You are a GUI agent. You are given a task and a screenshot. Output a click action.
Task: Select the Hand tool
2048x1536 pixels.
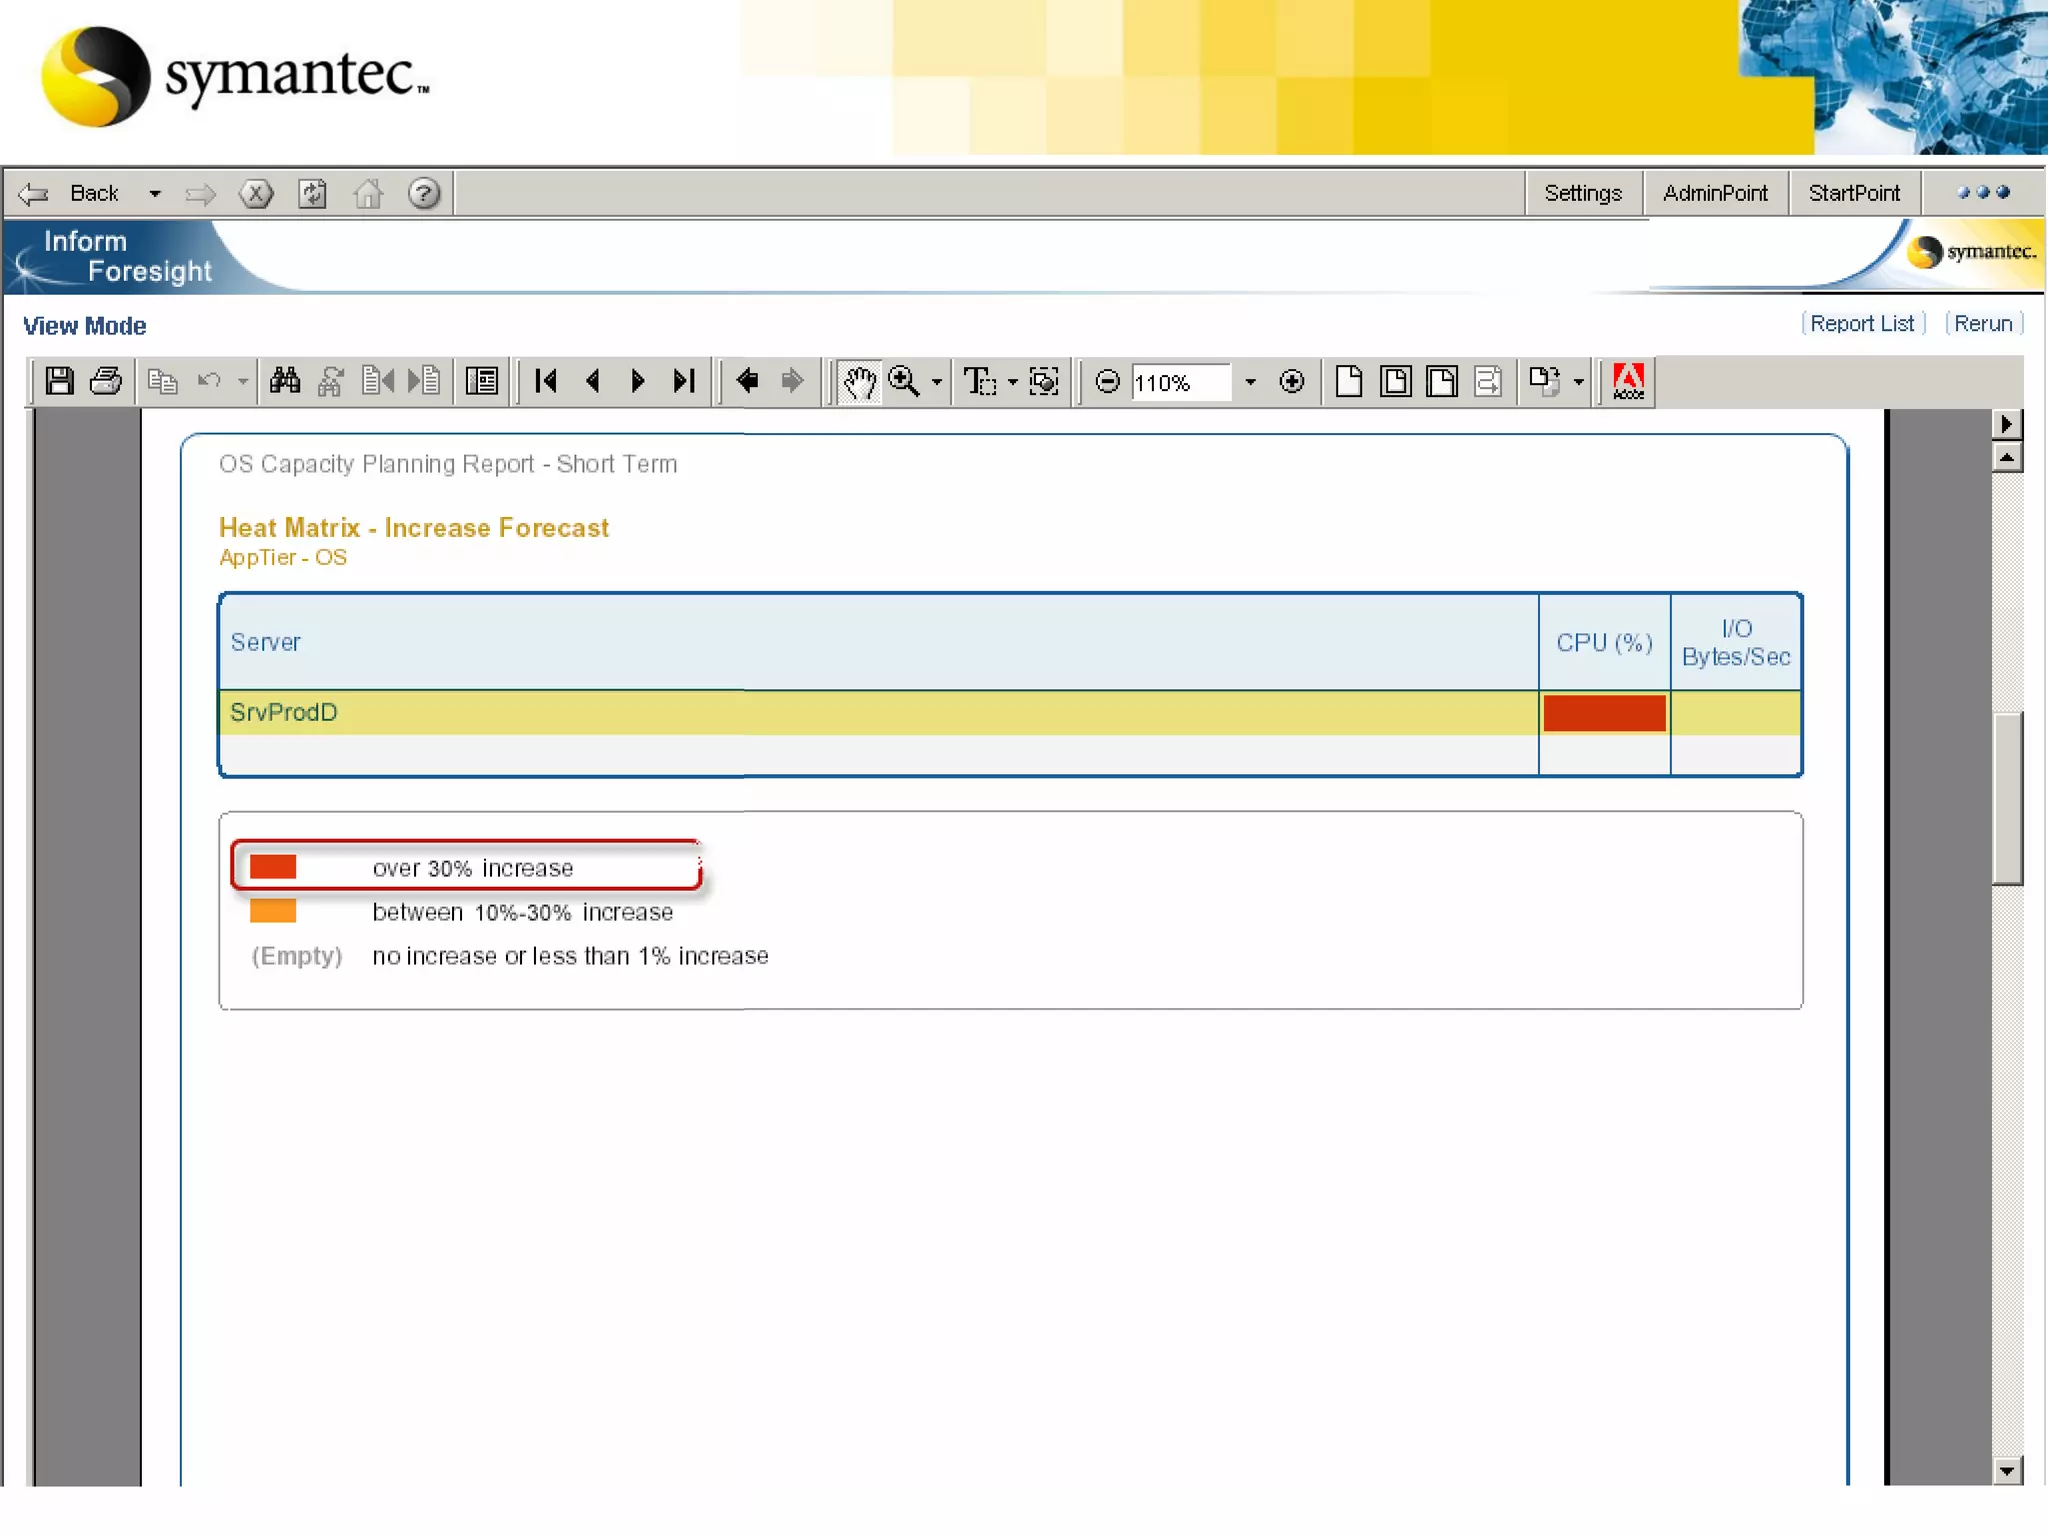point(859,381)
